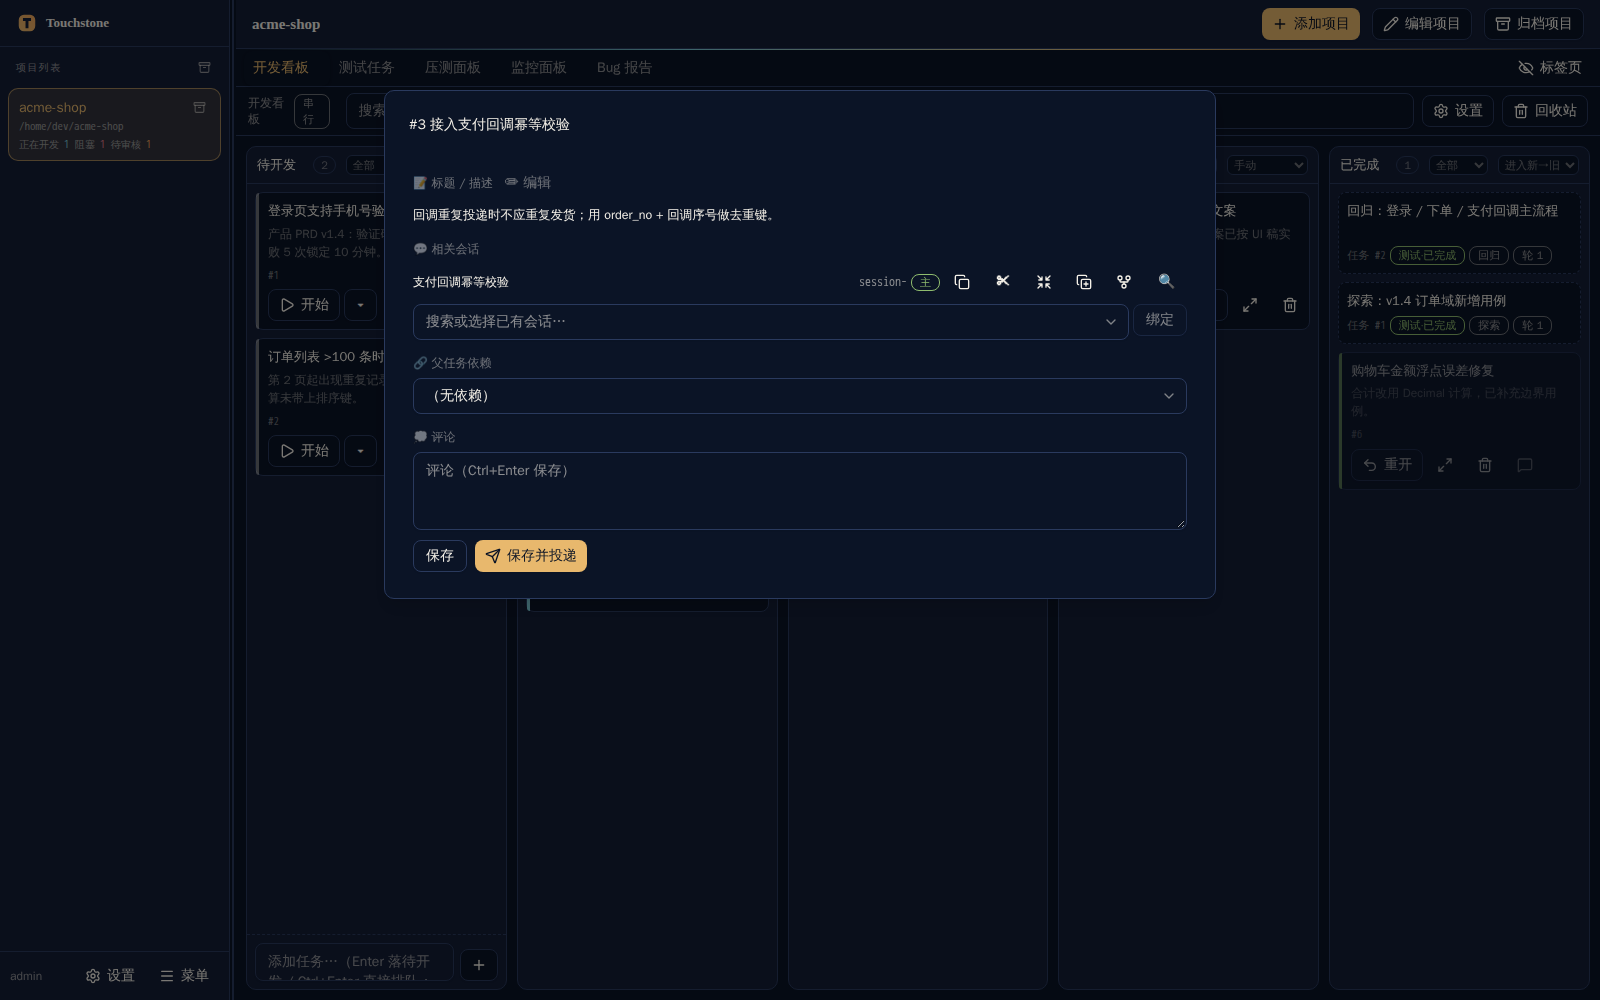
Task: Click the 编辑项目 button
Action: [1422, 24]
